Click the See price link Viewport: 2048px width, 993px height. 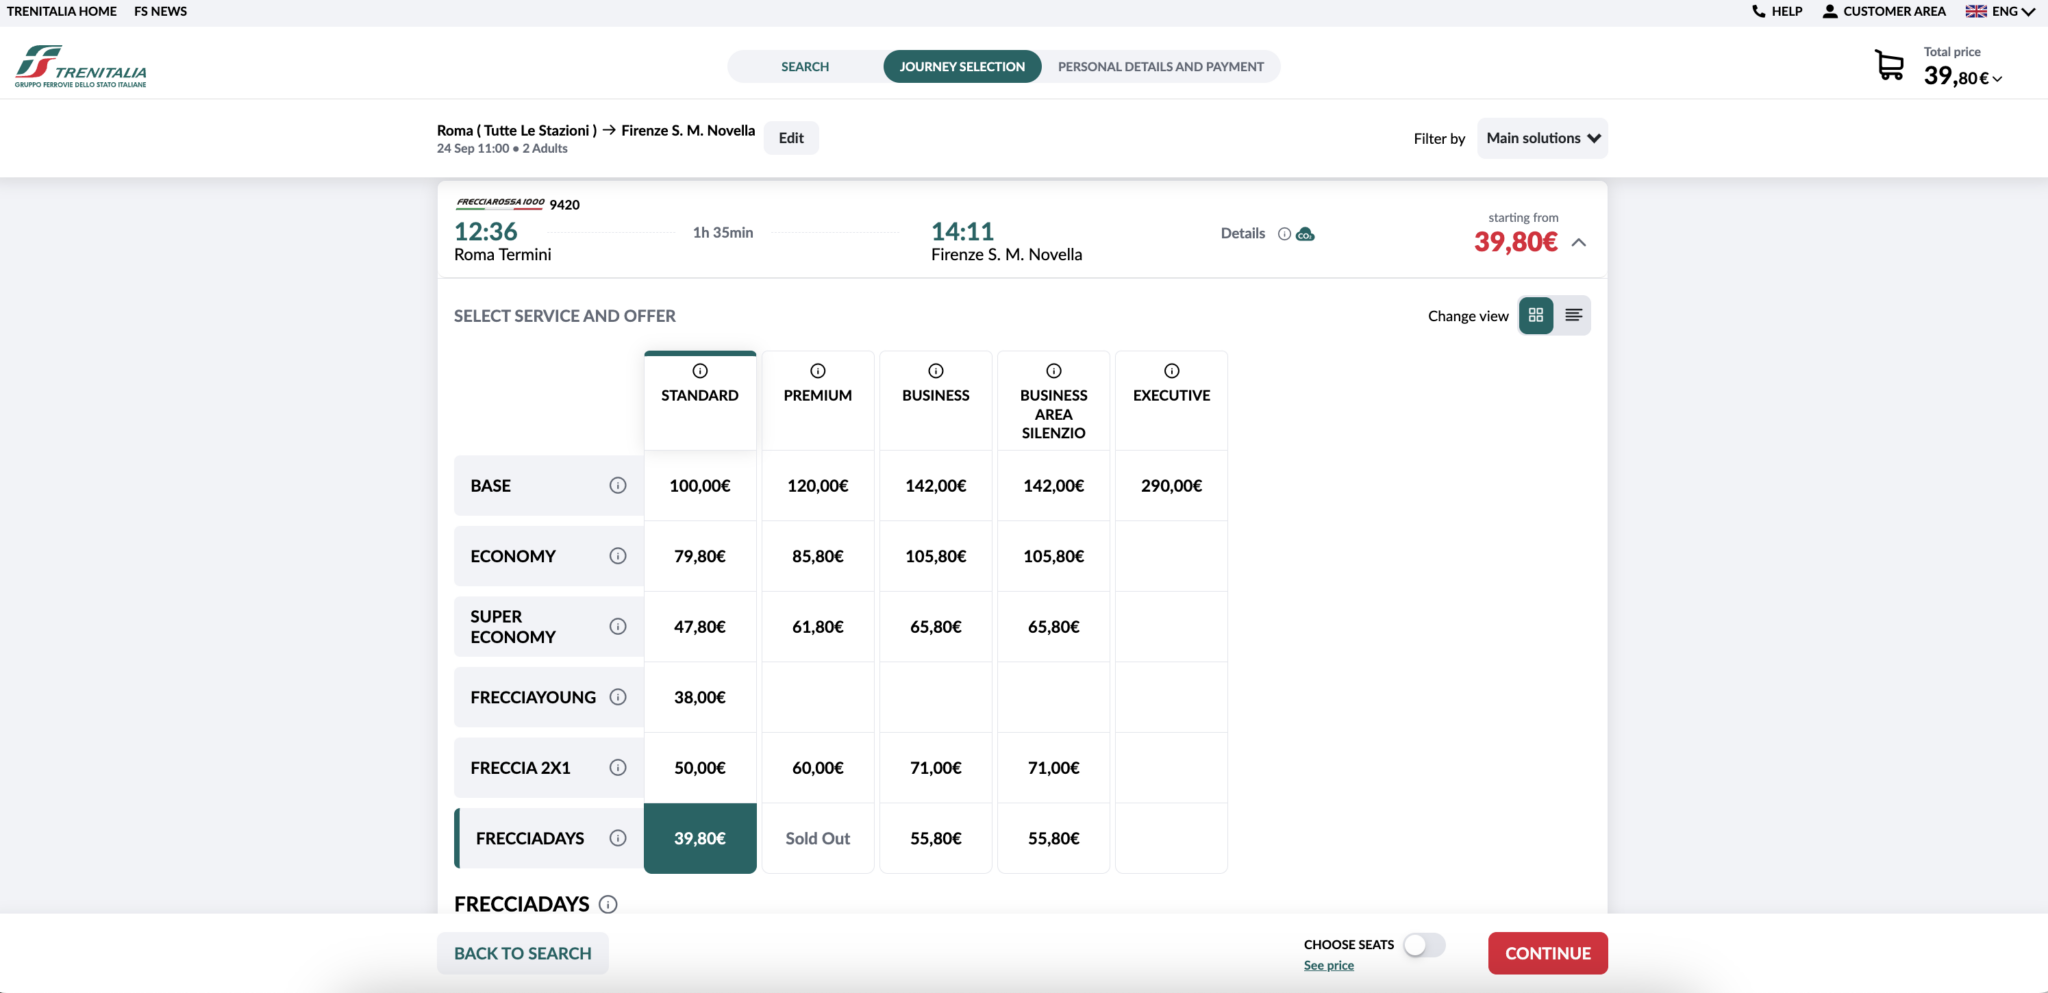coord(1328,965)
